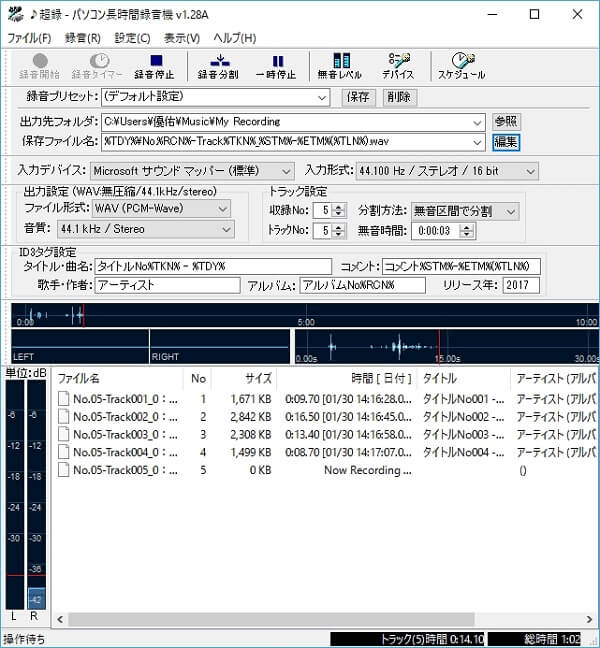Click the scroll right arrow of file list
Image resolution: width=600 pixels, height=648 pixels.
pyautogui.click(x=589, y=619)
